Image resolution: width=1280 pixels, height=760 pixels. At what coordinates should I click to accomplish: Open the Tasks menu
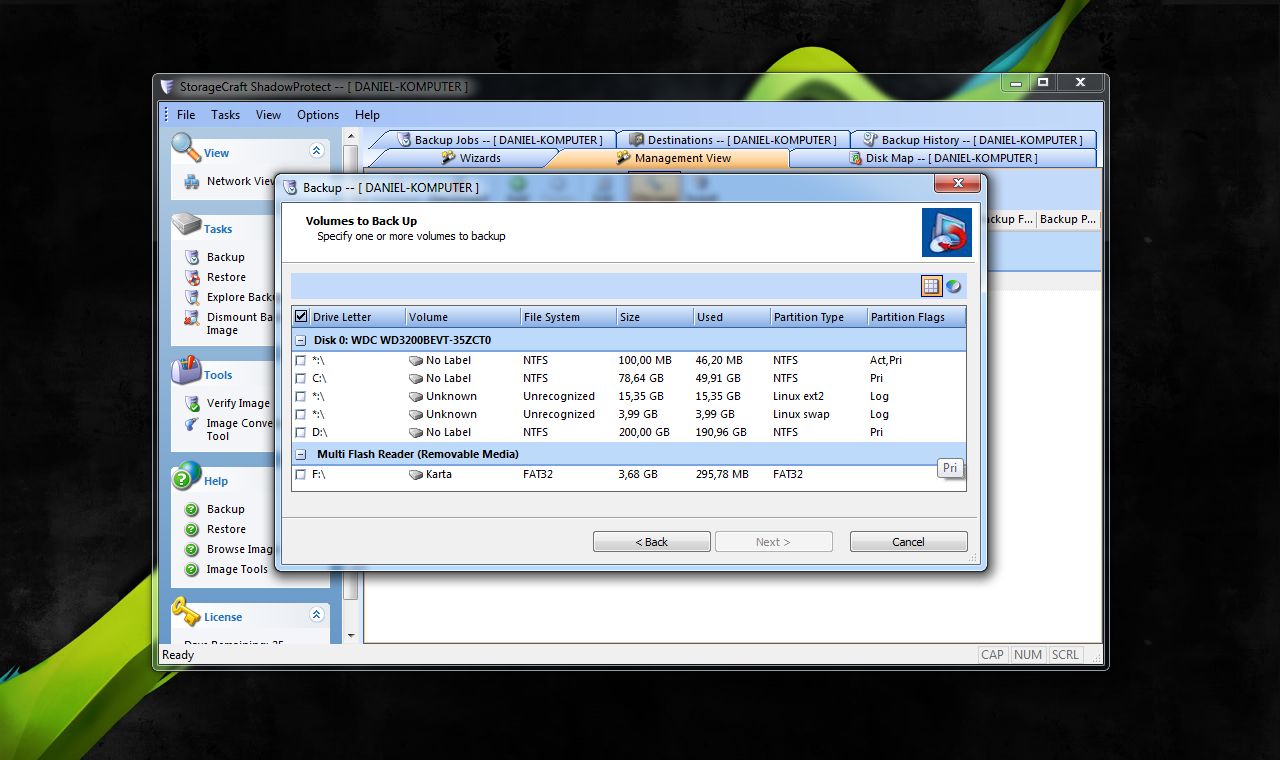coord(225,114)
